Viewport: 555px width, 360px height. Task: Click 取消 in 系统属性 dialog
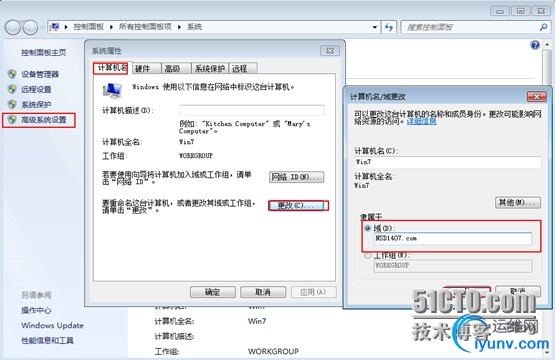pyautogui.click(x=263, y=292)
